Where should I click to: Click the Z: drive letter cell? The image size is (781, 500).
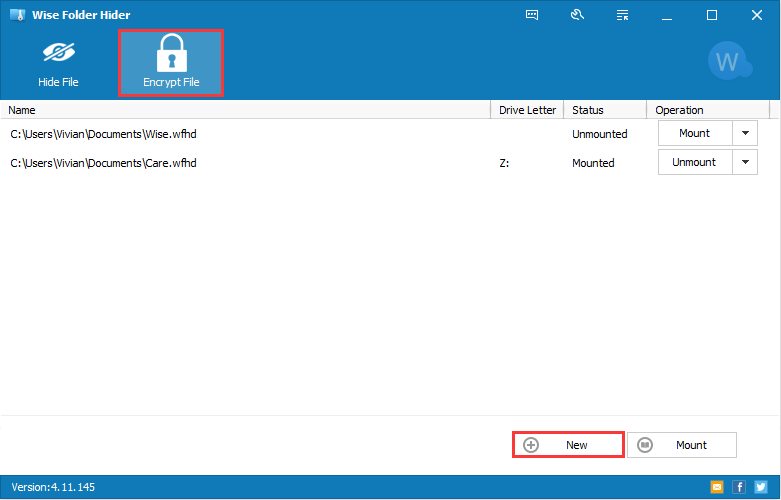tap(504, 163)
